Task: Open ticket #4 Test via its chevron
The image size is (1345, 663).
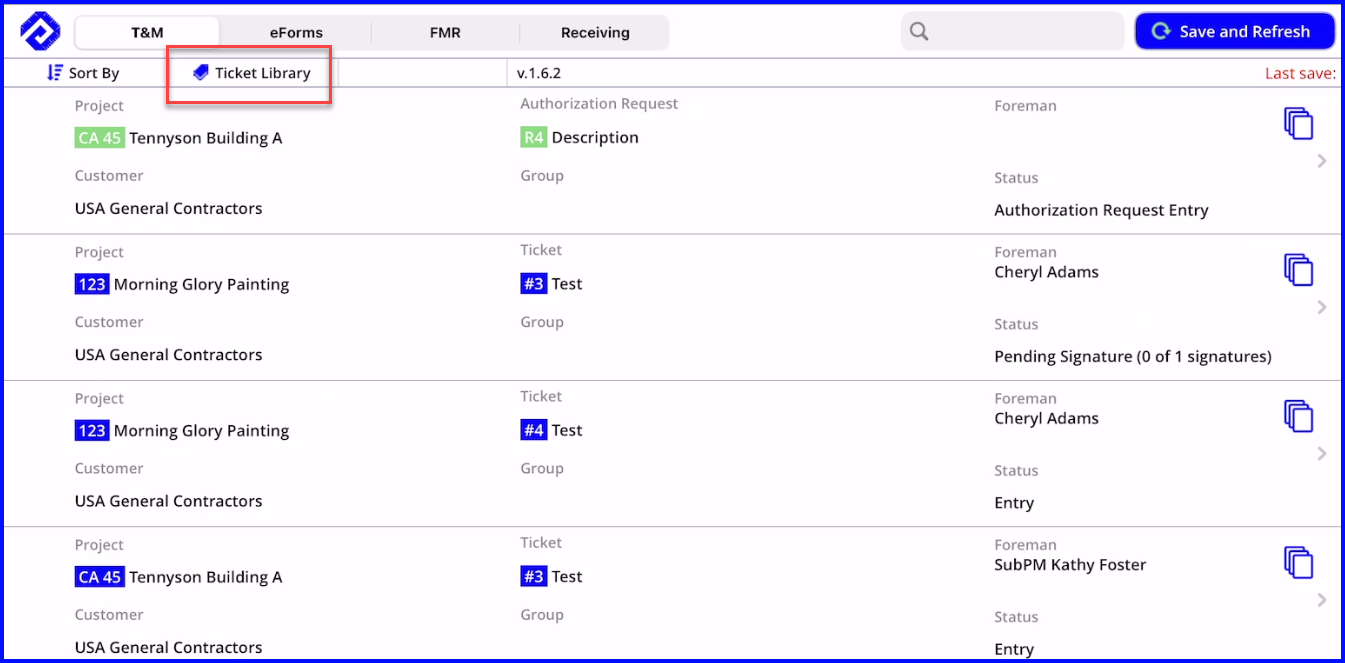Action: click(1322, 454)
